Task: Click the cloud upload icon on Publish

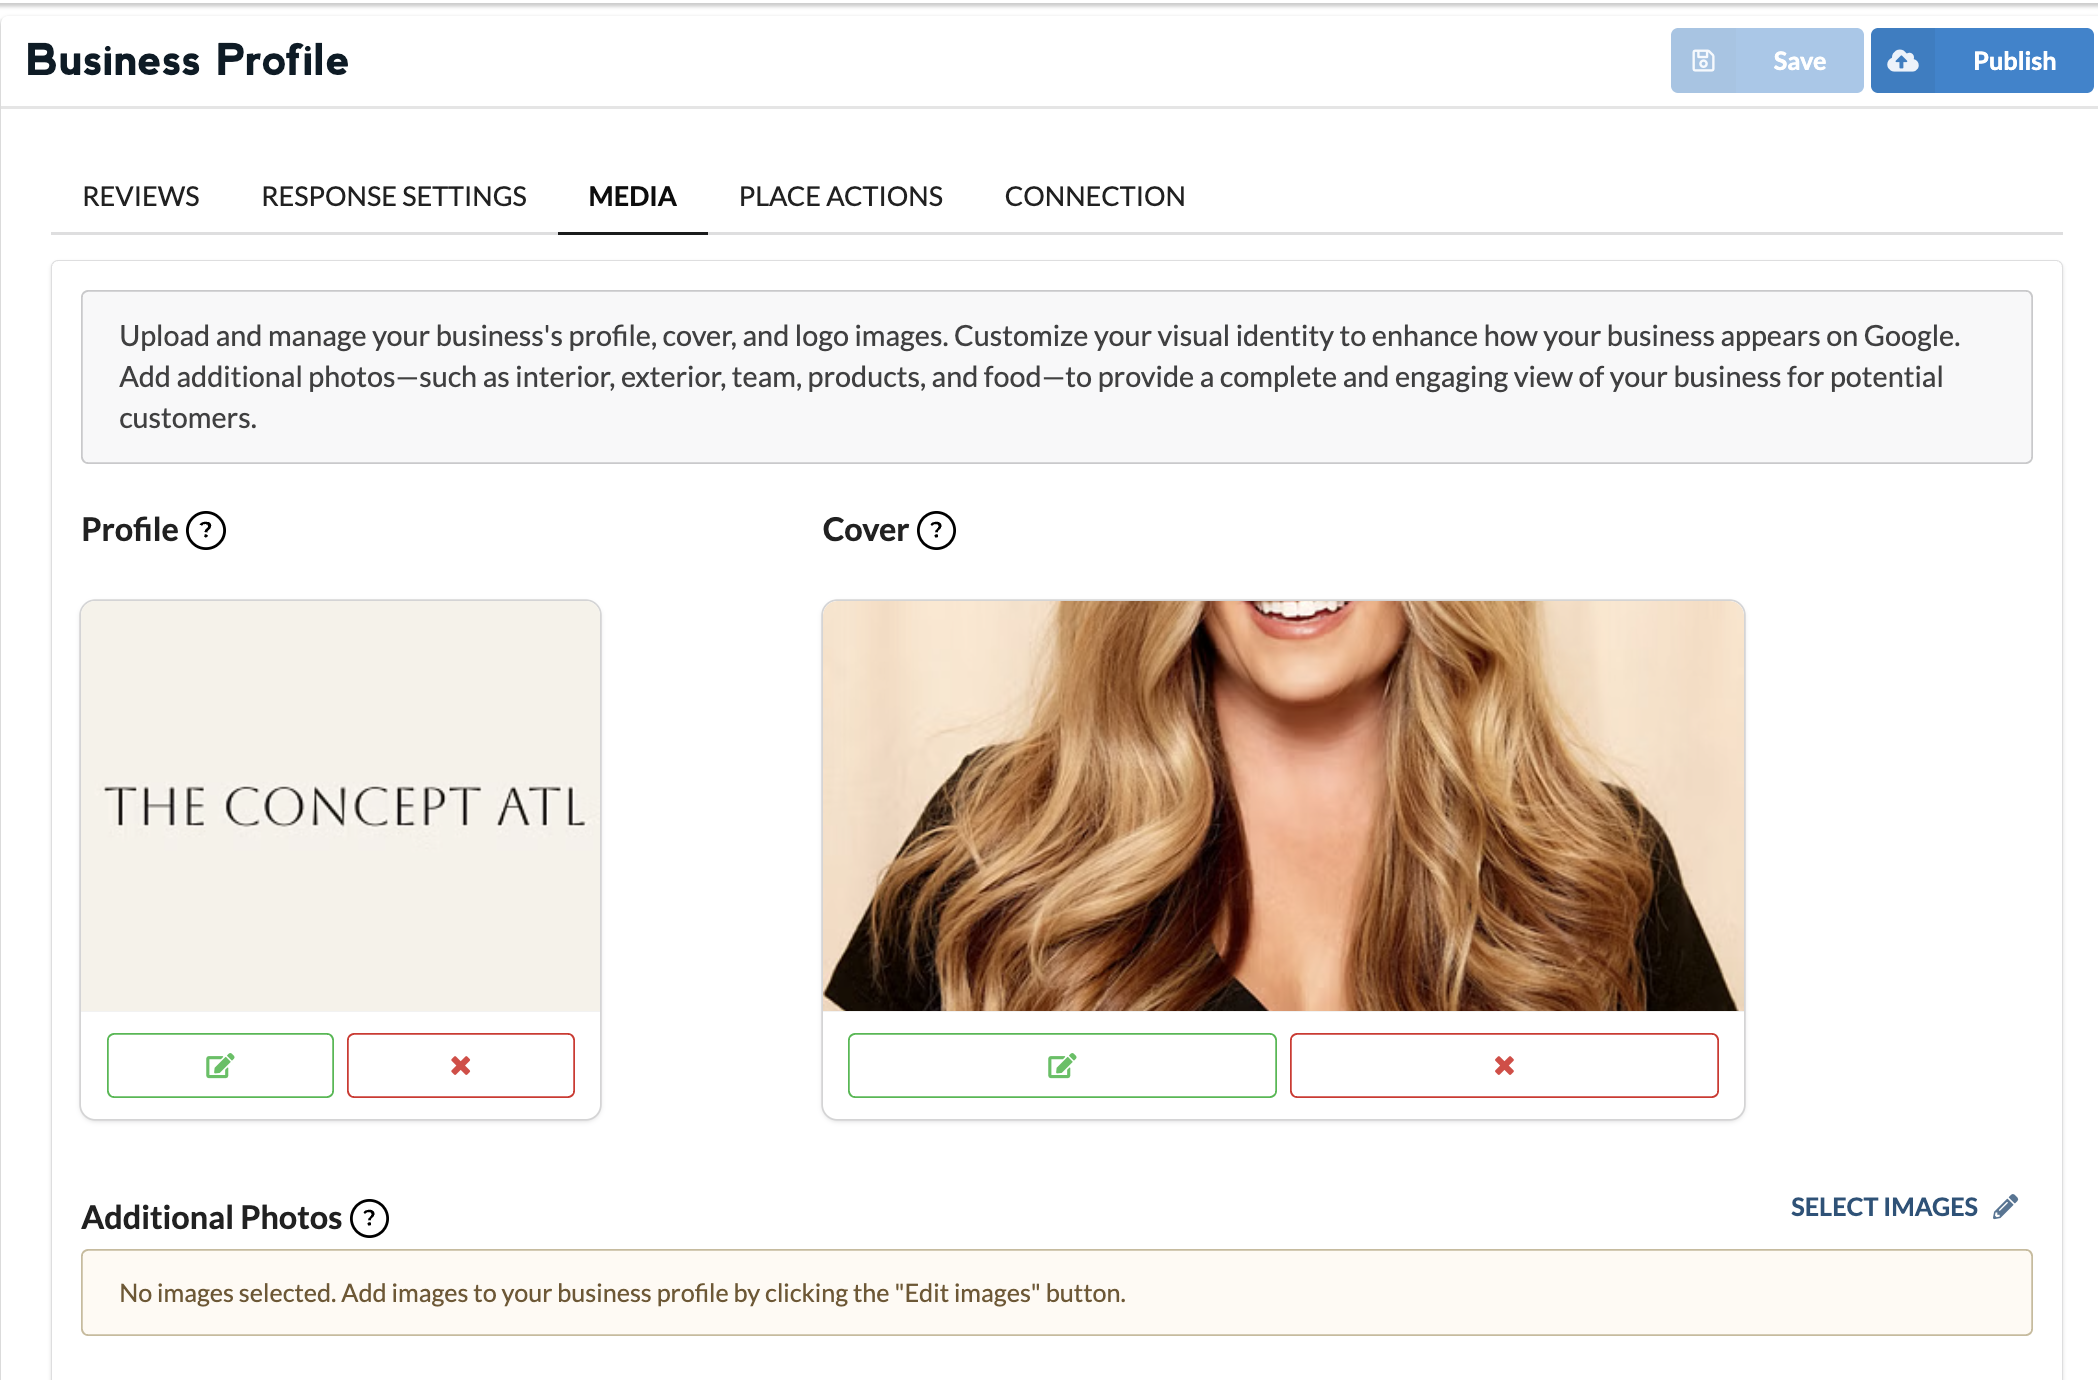Action: click(x=1902, y=61)
